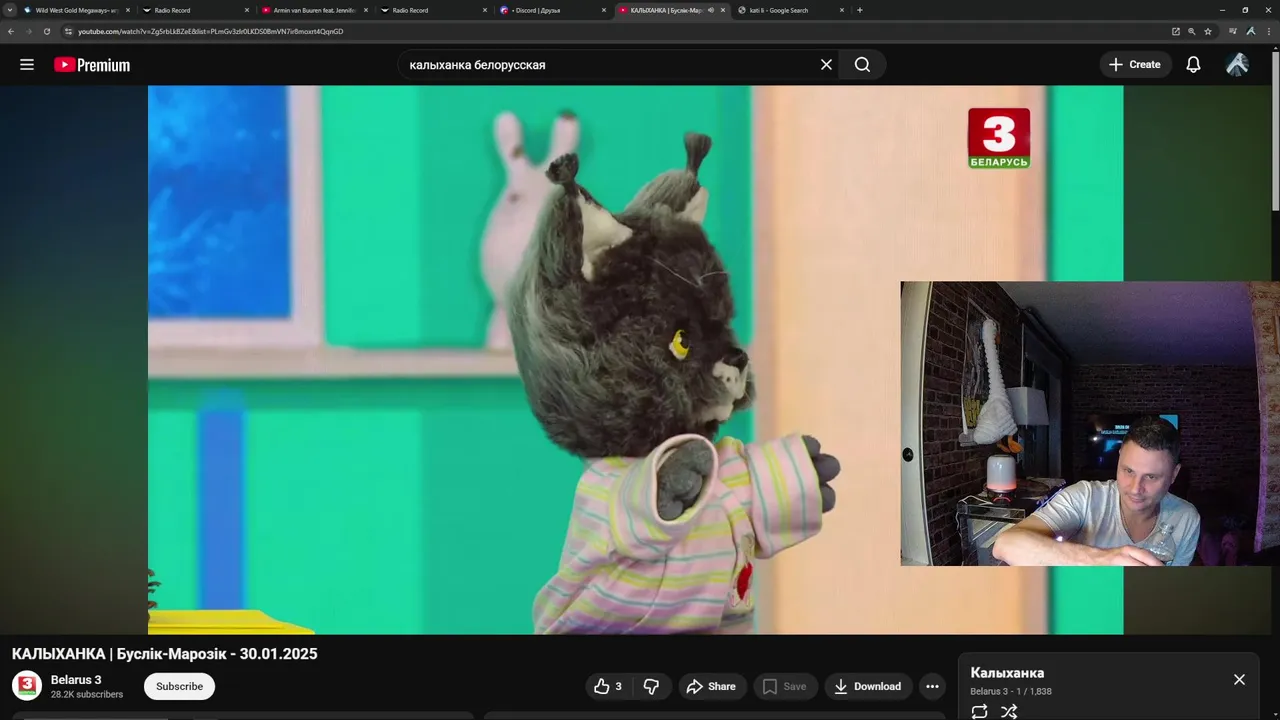This screenshot has height=720, width=1280.
Task: Open the notifications bell
Action: (1193, 65)
